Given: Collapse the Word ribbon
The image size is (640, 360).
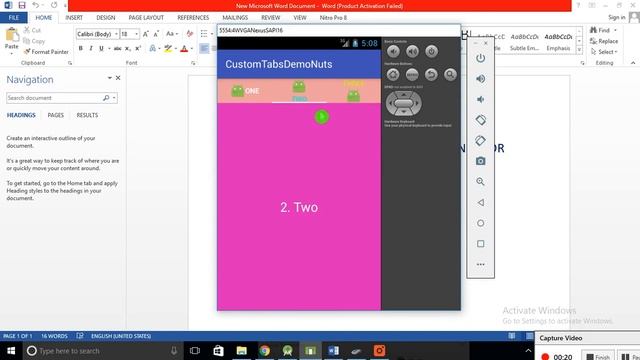Looking at the screenshot, I should tap(633, 63).
